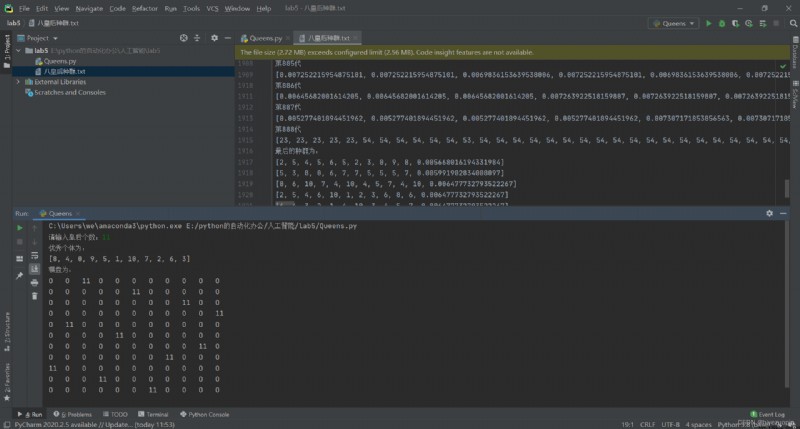The height and width of the screenshot is (429, 800).
Task: Minimize the Run tool window
Action: point(783,213)
